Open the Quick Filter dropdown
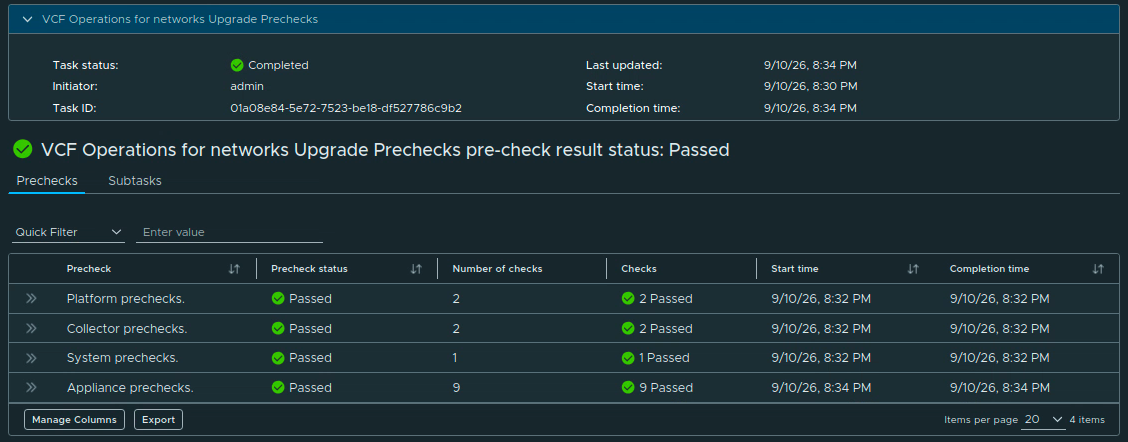This screenshot has height=442, width=1128. 68,232
